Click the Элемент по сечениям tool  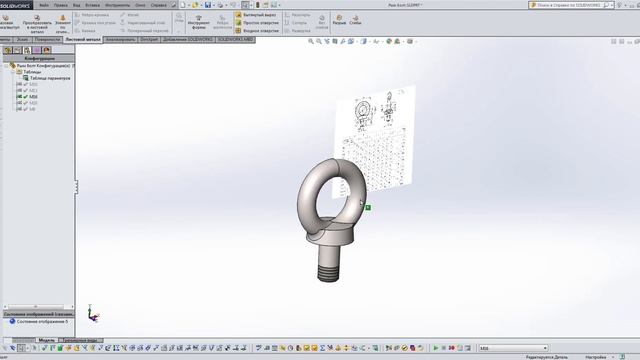[x=62, y=24]
